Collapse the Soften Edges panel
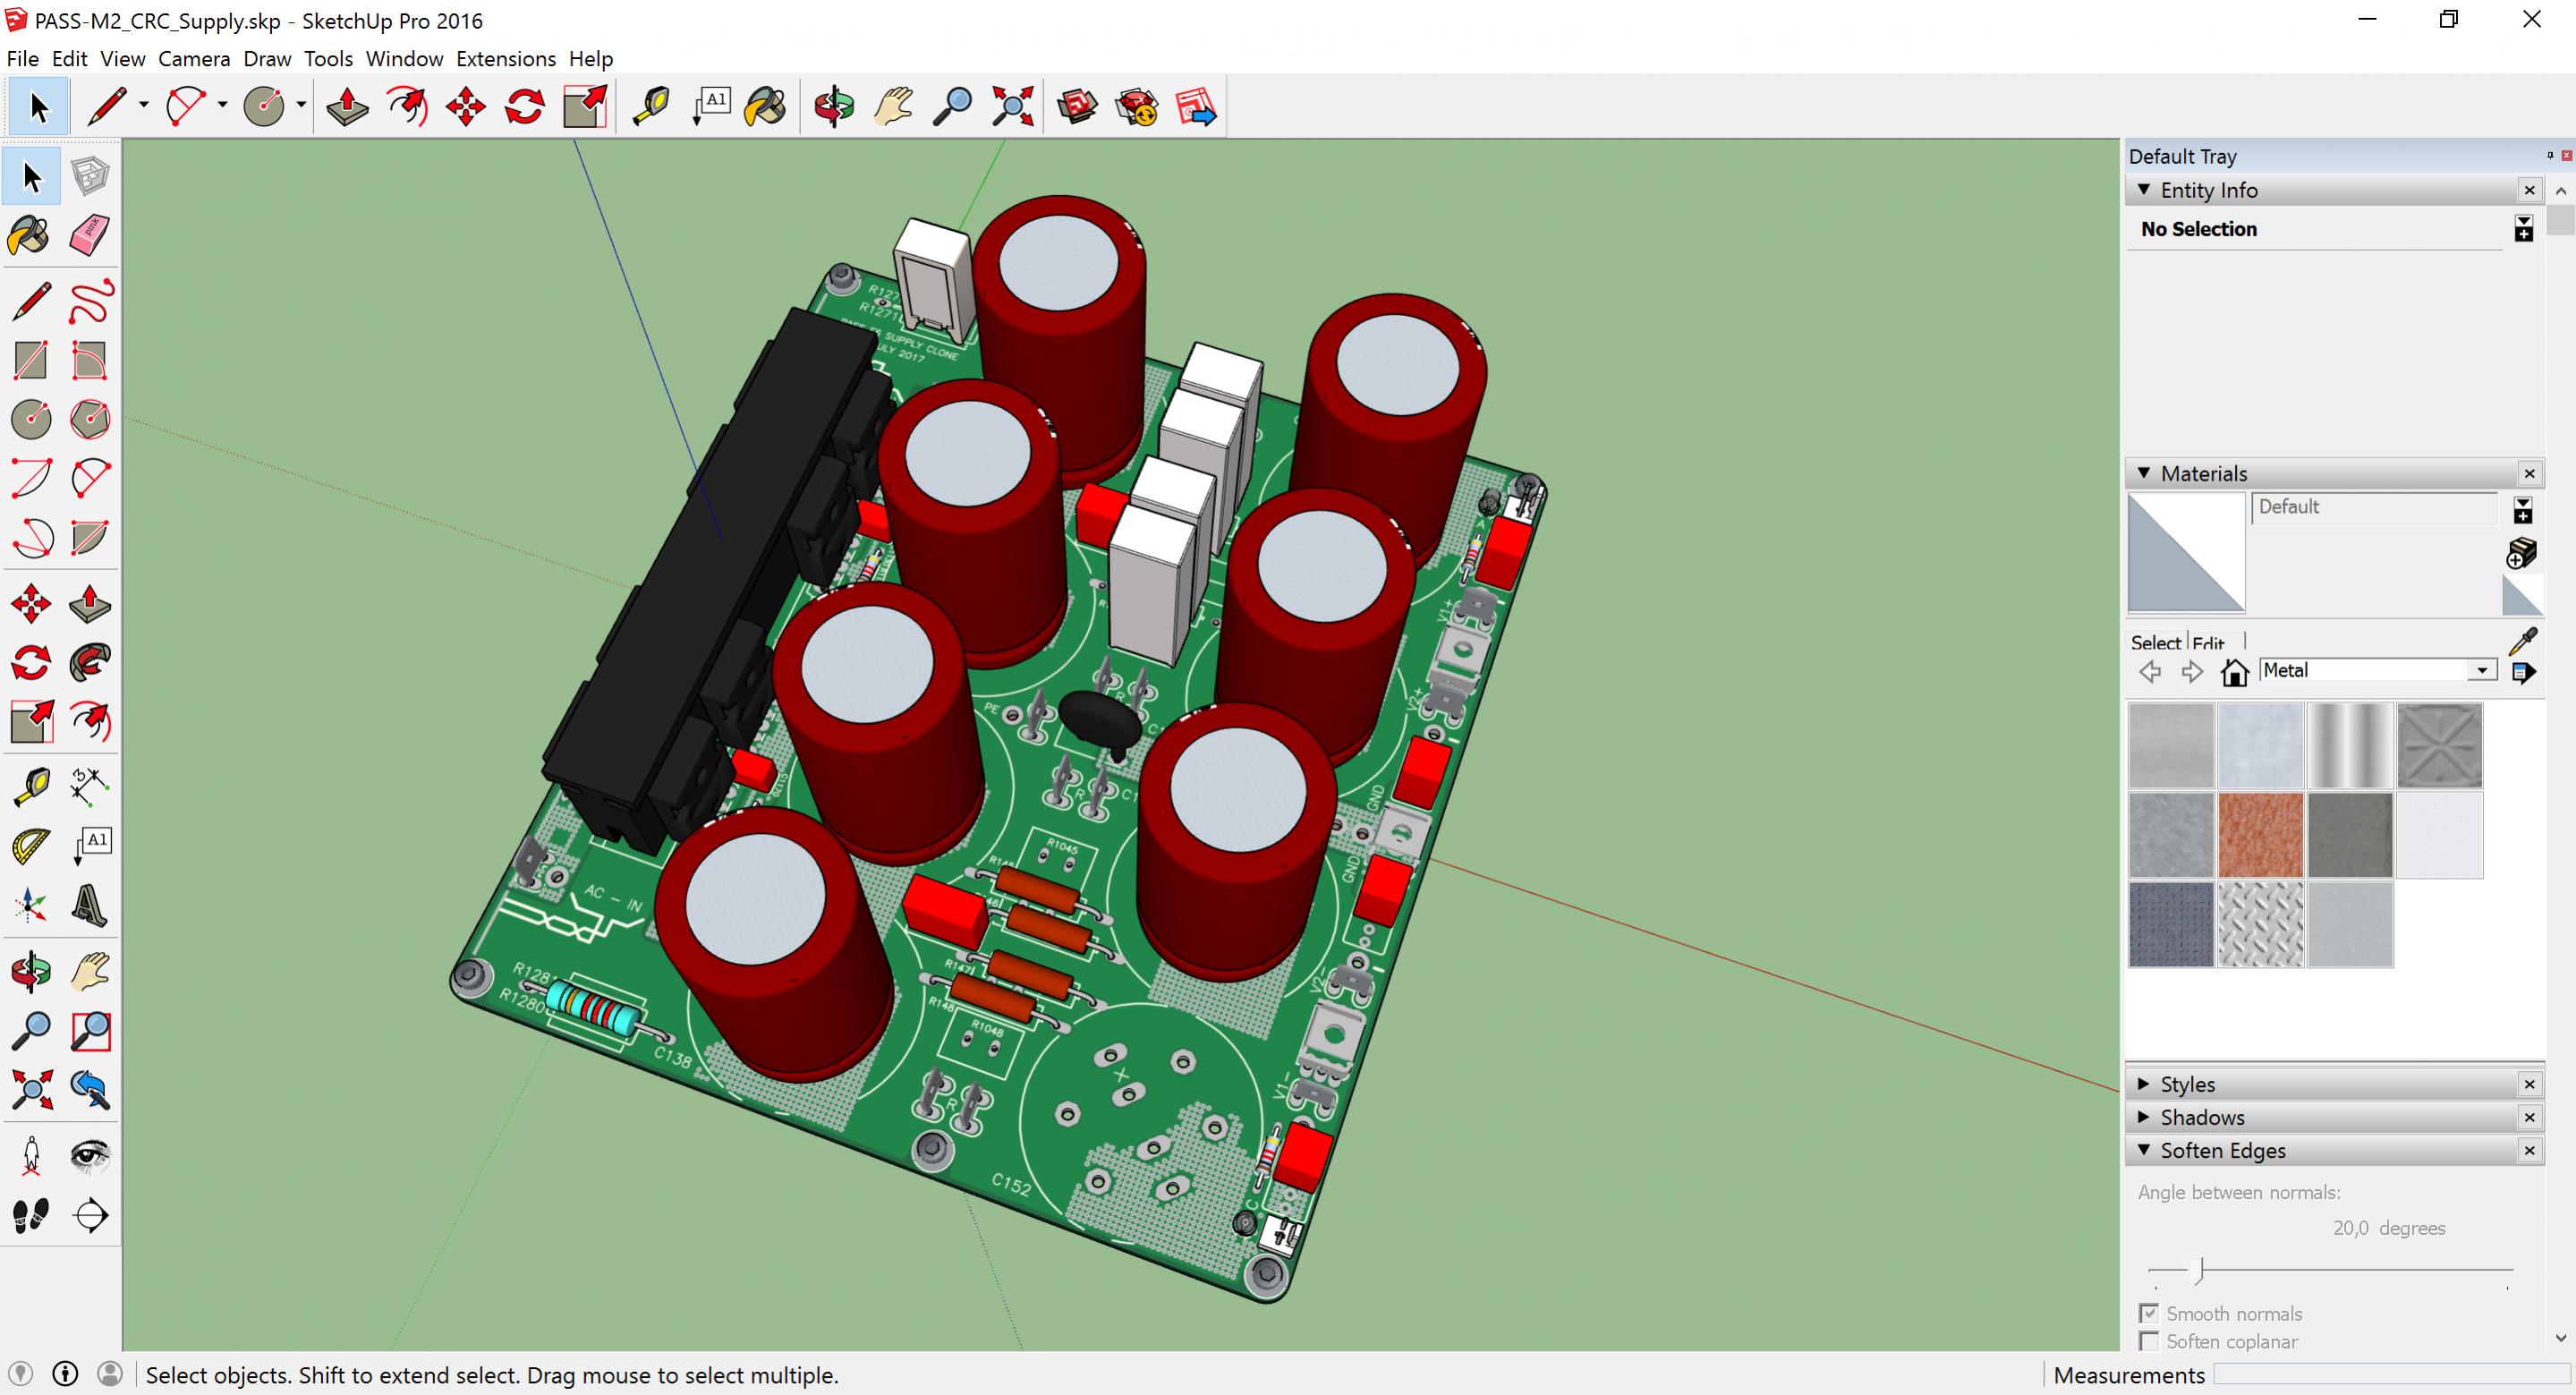Screen dimensions: 2576x1395 click(x=2143, y=1150)
